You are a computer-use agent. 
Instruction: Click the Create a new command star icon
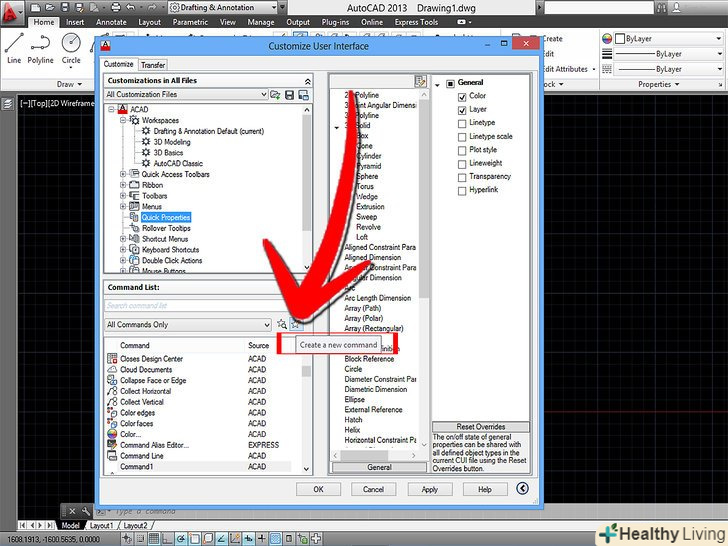tap(296, 325)
